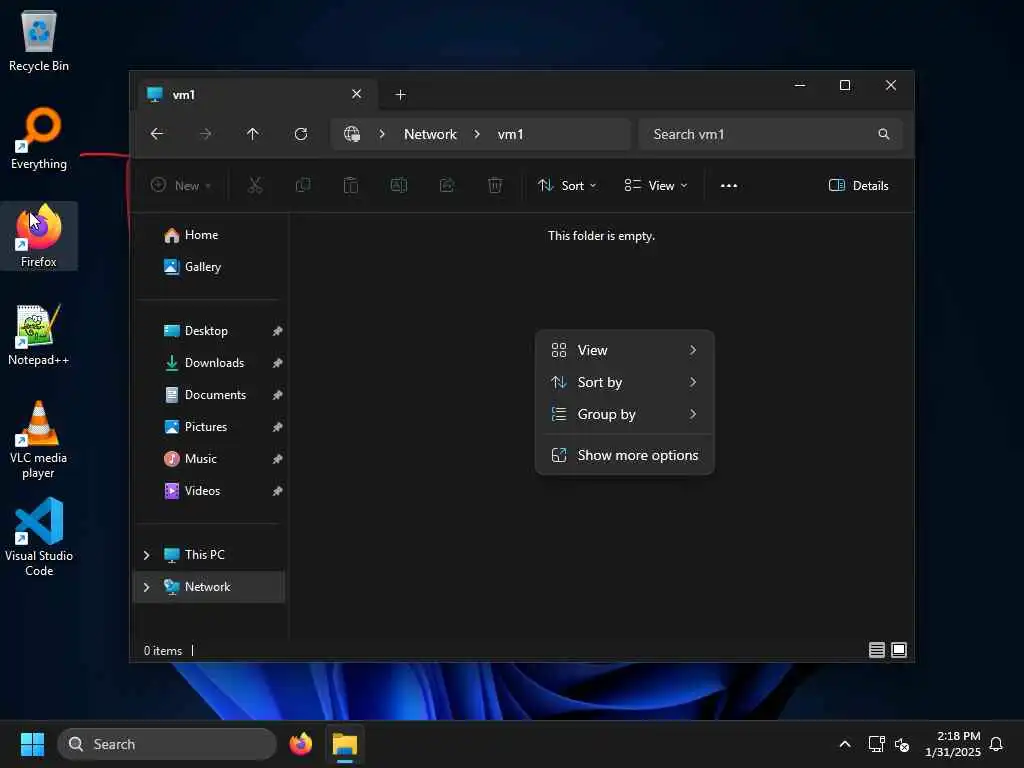Switch to details list view icon
Image resolution: width=1024 pixels, height=768 pixels.
pos(877,650)
